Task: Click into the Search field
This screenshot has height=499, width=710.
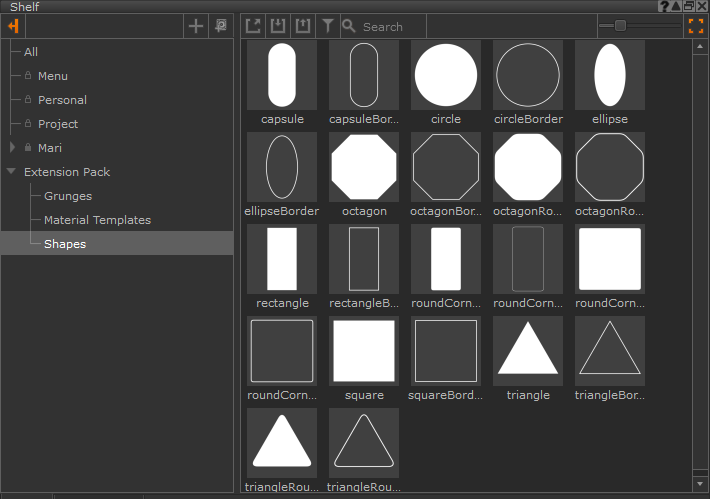Action: coord(390,27)
